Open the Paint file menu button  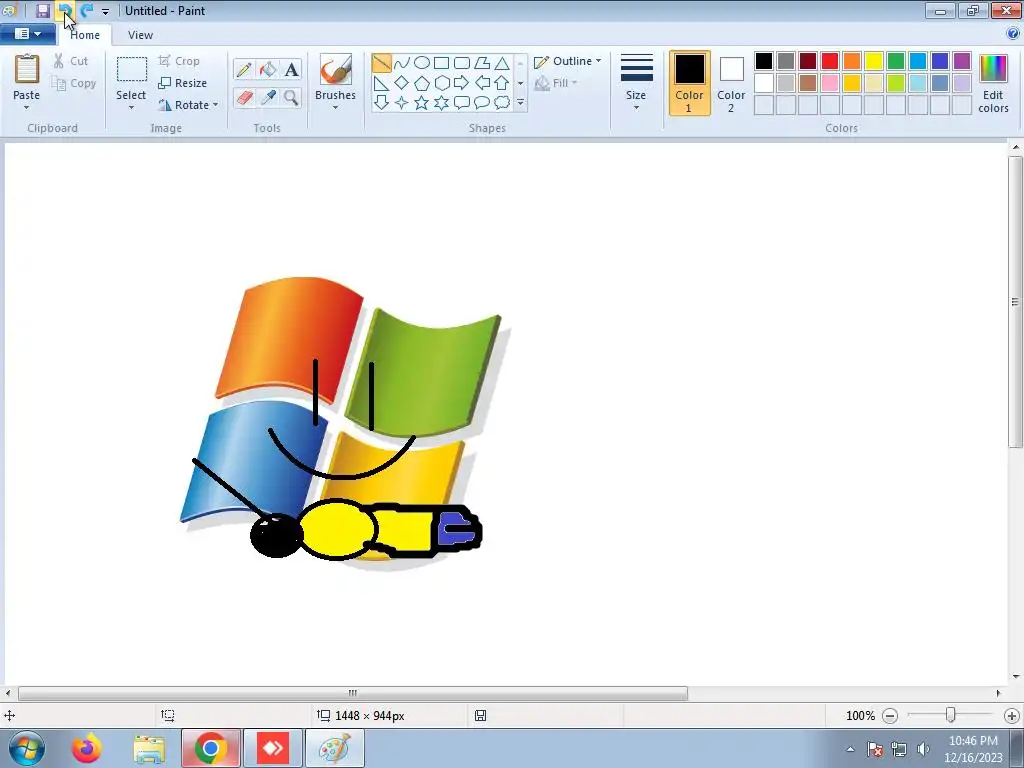(x=27, y=34)
